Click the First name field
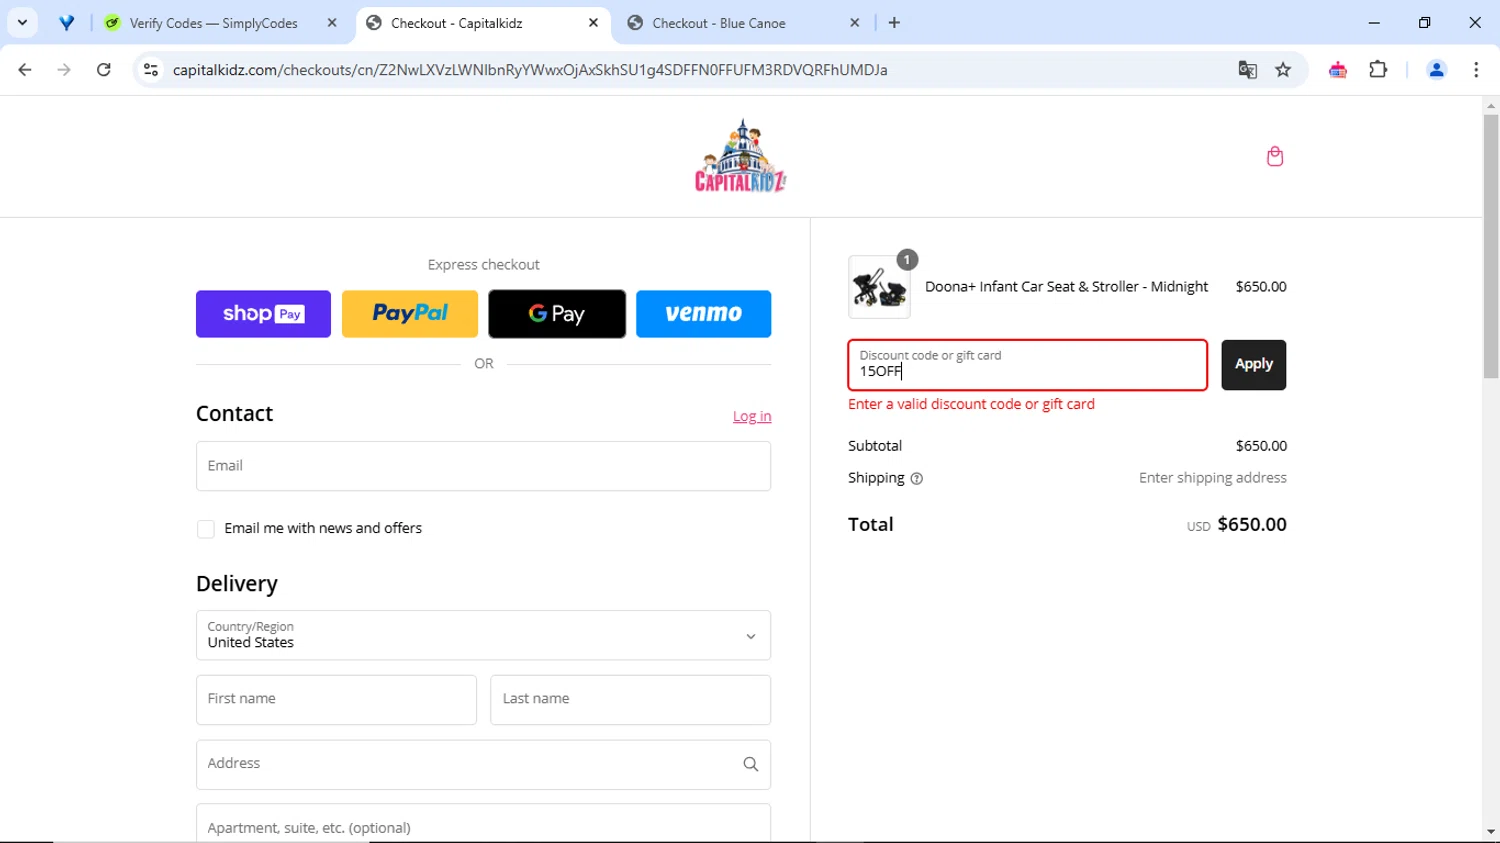Viewport: 1500px width, 843px height. click(x=336, y=700)
